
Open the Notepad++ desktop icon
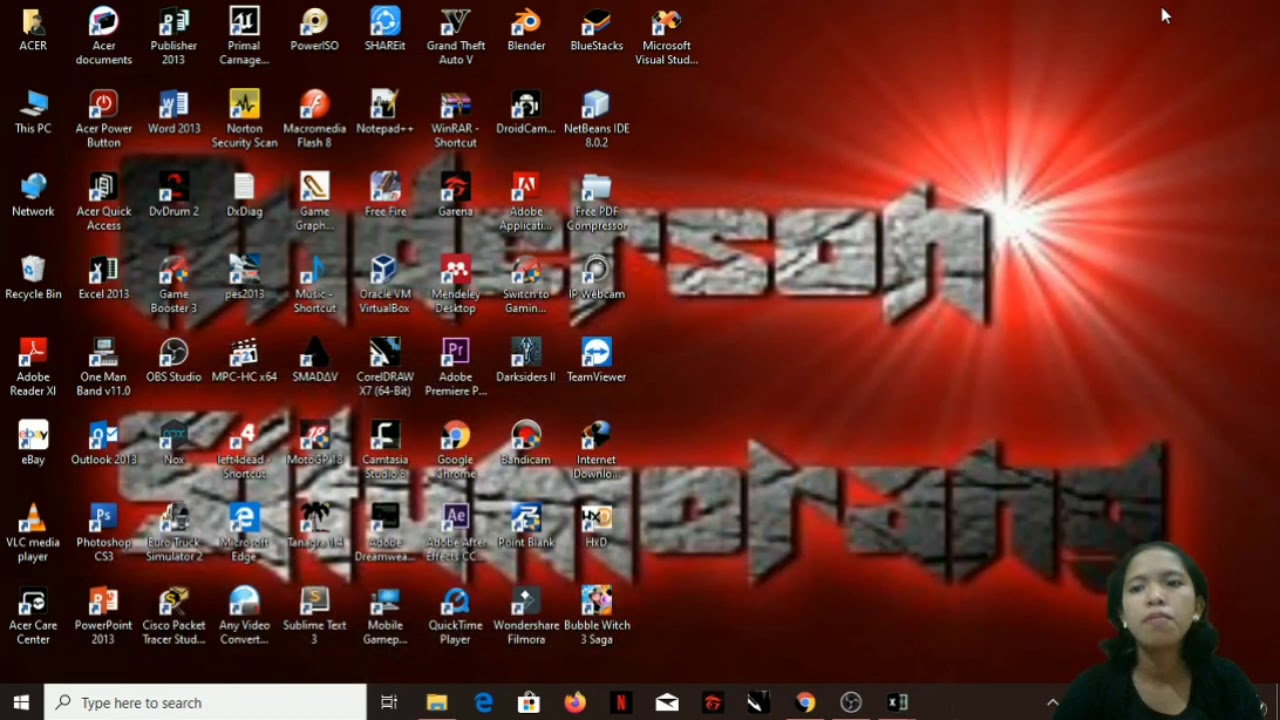tap(385, 113)
